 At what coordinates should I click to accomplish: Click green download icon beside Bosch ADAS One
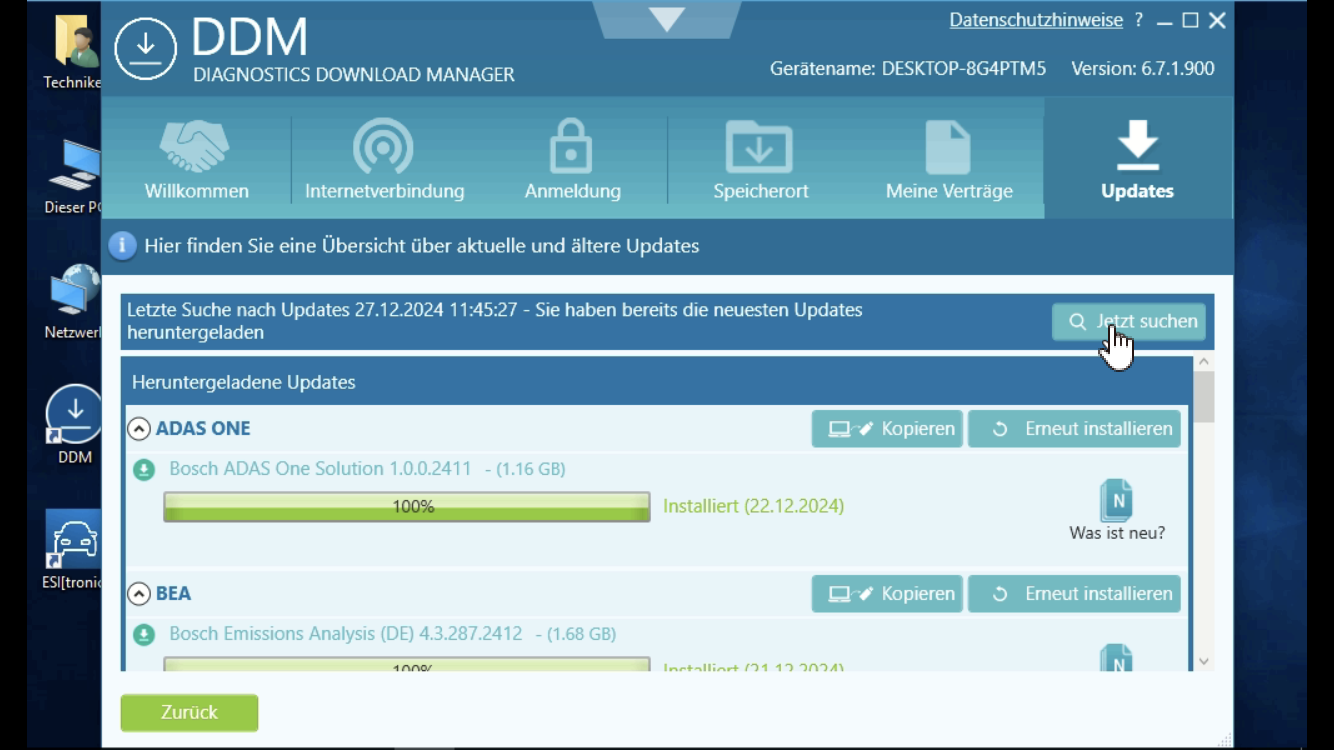[144, 469]
